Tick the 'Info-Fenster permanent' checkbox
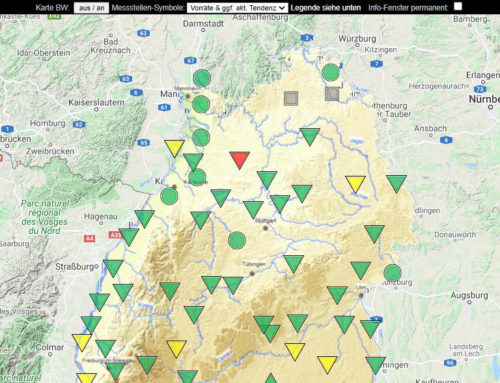This screenshot has width=500, height=383. pyautogui.click(x=458, y=7)
